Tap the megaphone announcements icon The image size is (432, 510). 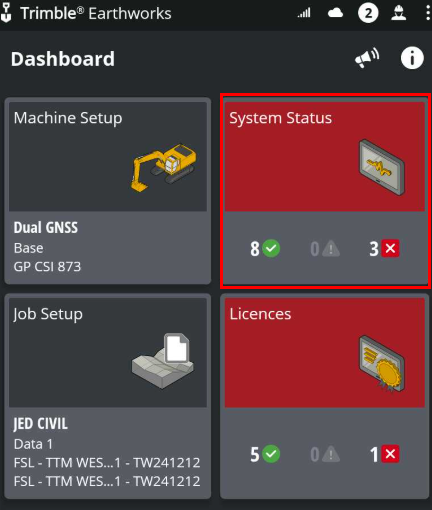click(x=367, y=58)
